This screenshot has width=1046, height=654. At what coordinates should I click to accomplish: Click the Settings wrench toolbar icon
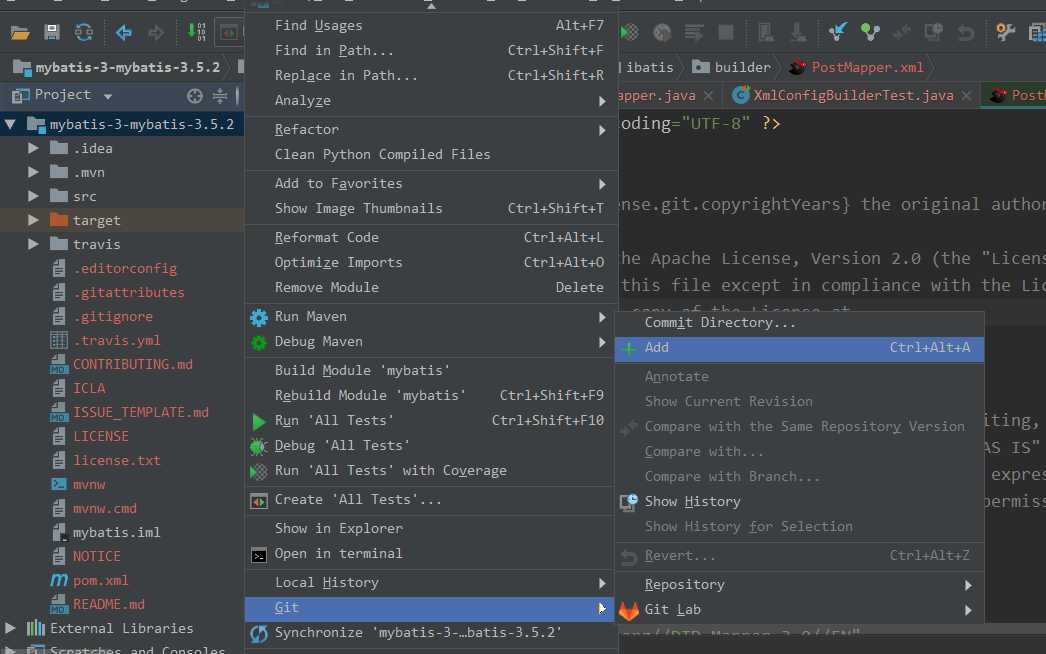(1005, 31)
